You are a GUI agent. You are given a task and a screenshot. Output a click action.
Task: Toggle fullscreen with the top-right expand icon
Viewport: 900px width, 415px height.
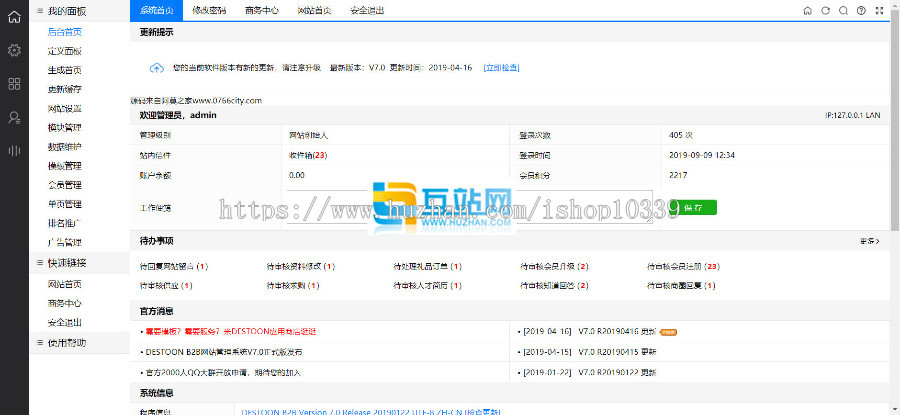pos(879,10)
